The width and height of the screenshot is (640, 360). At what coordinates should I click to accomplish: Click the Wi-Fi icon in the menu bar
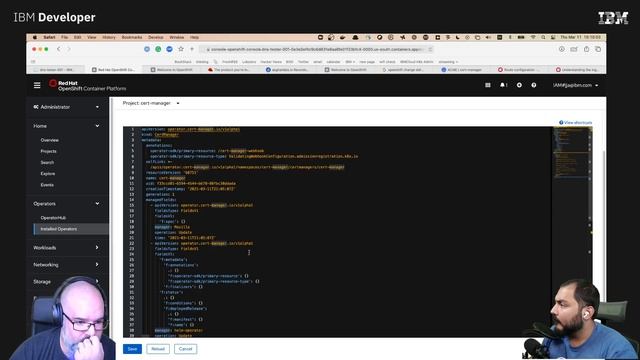[533, 38]
